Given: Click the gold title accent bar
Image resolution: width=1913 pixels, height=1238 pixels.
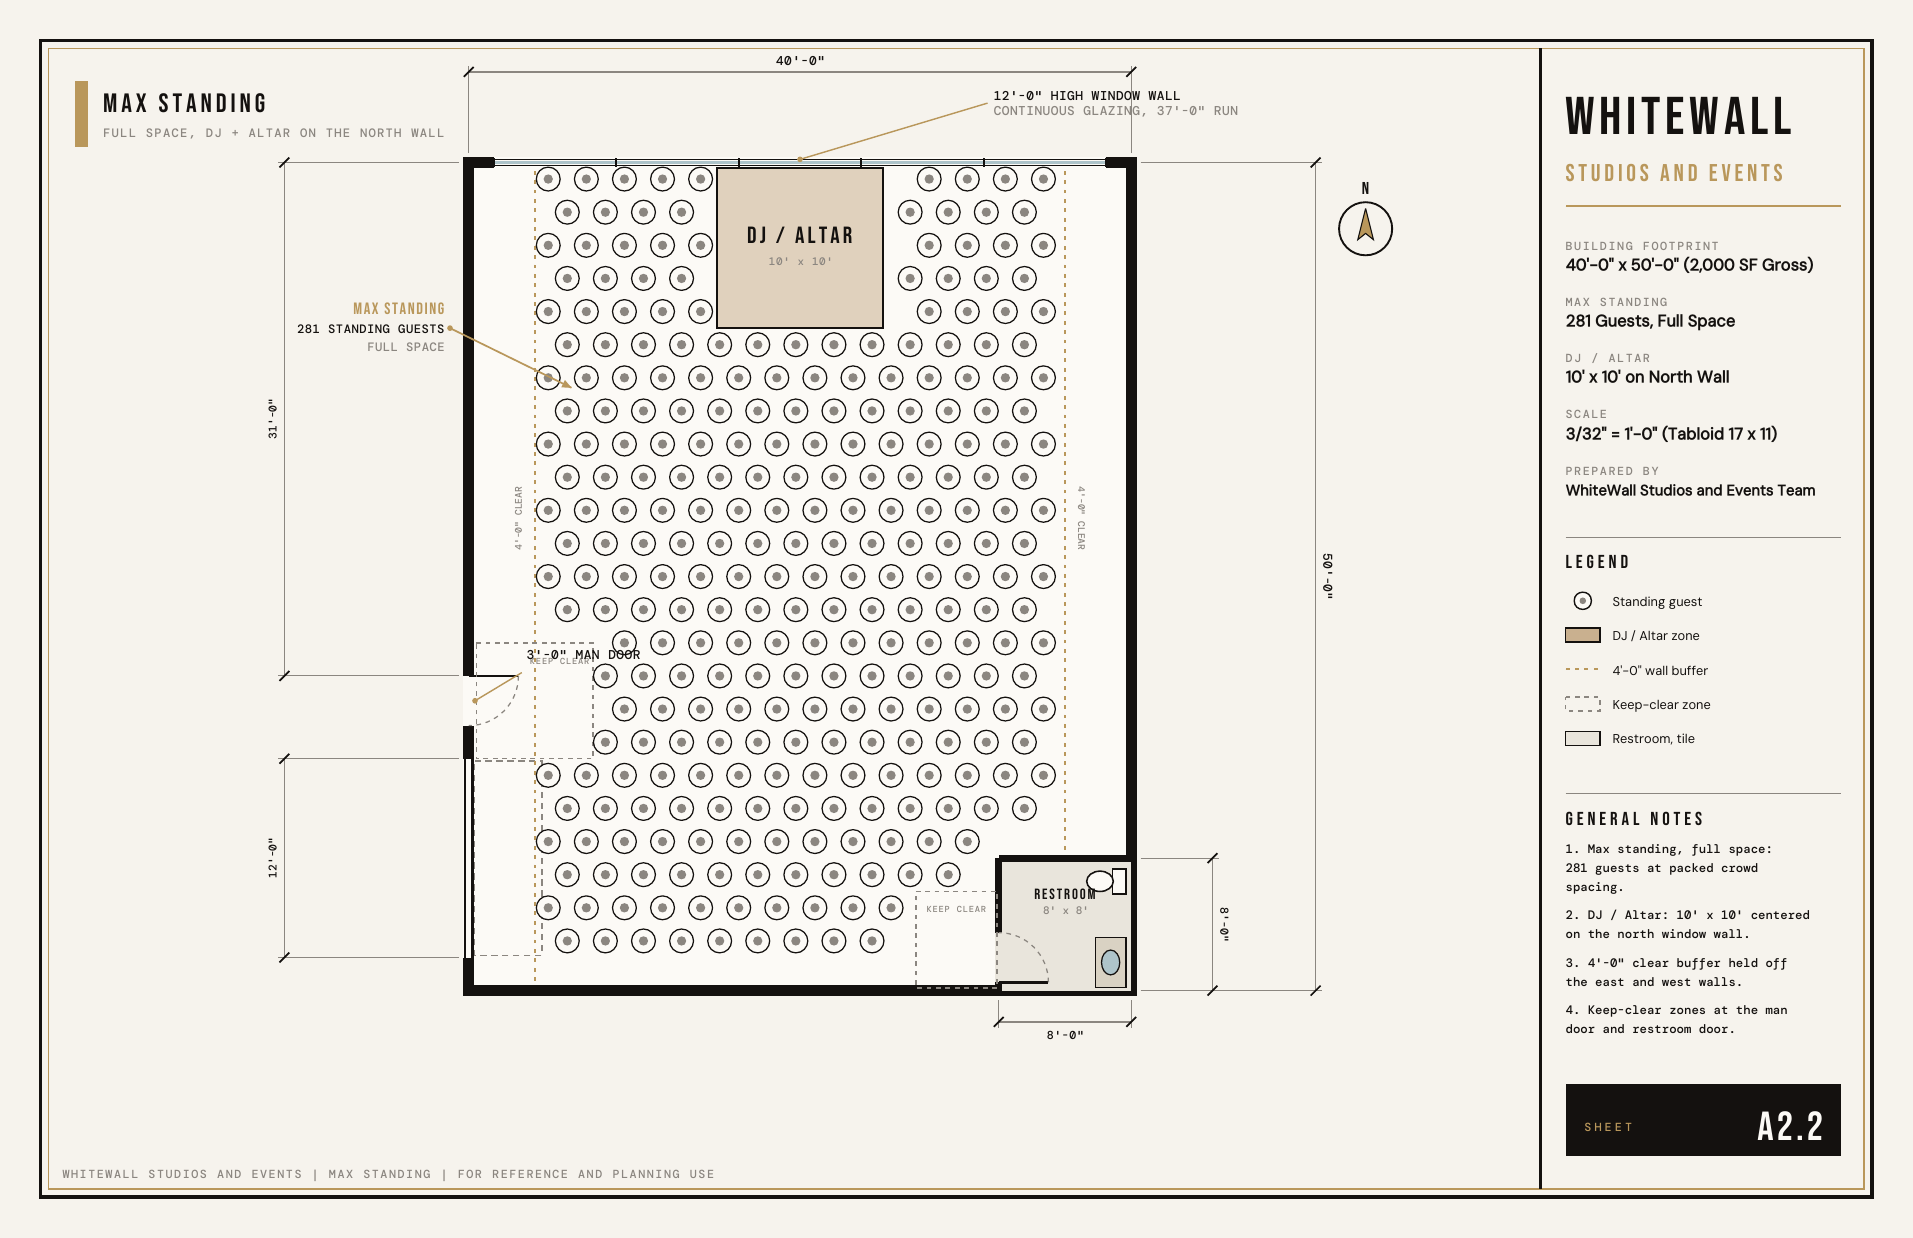Looking at the screenshot, I should 81,114.
